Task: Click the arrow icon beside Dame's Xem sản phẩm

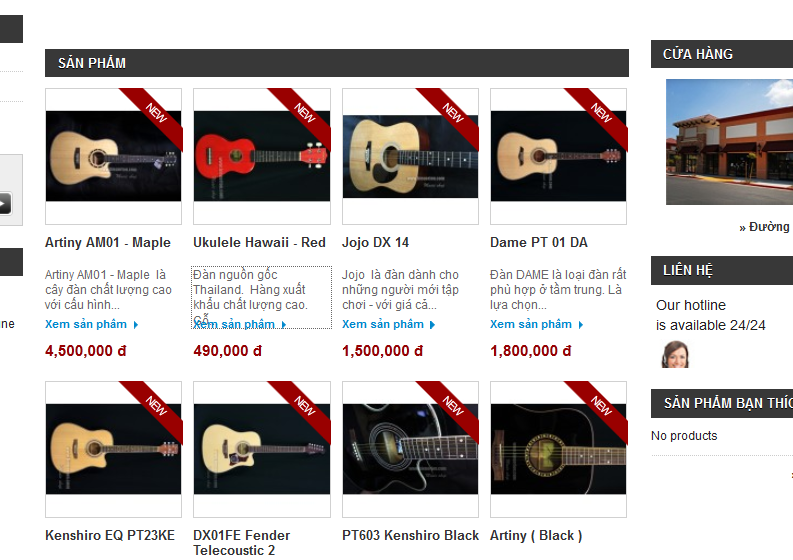Action: (581, 325)
